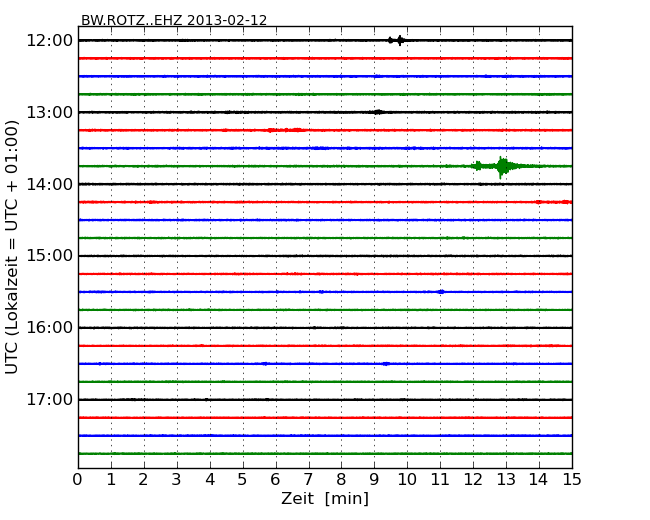650x520 pixels.
Task: Click x-axis tick label 14
Action: pos(538,480)
